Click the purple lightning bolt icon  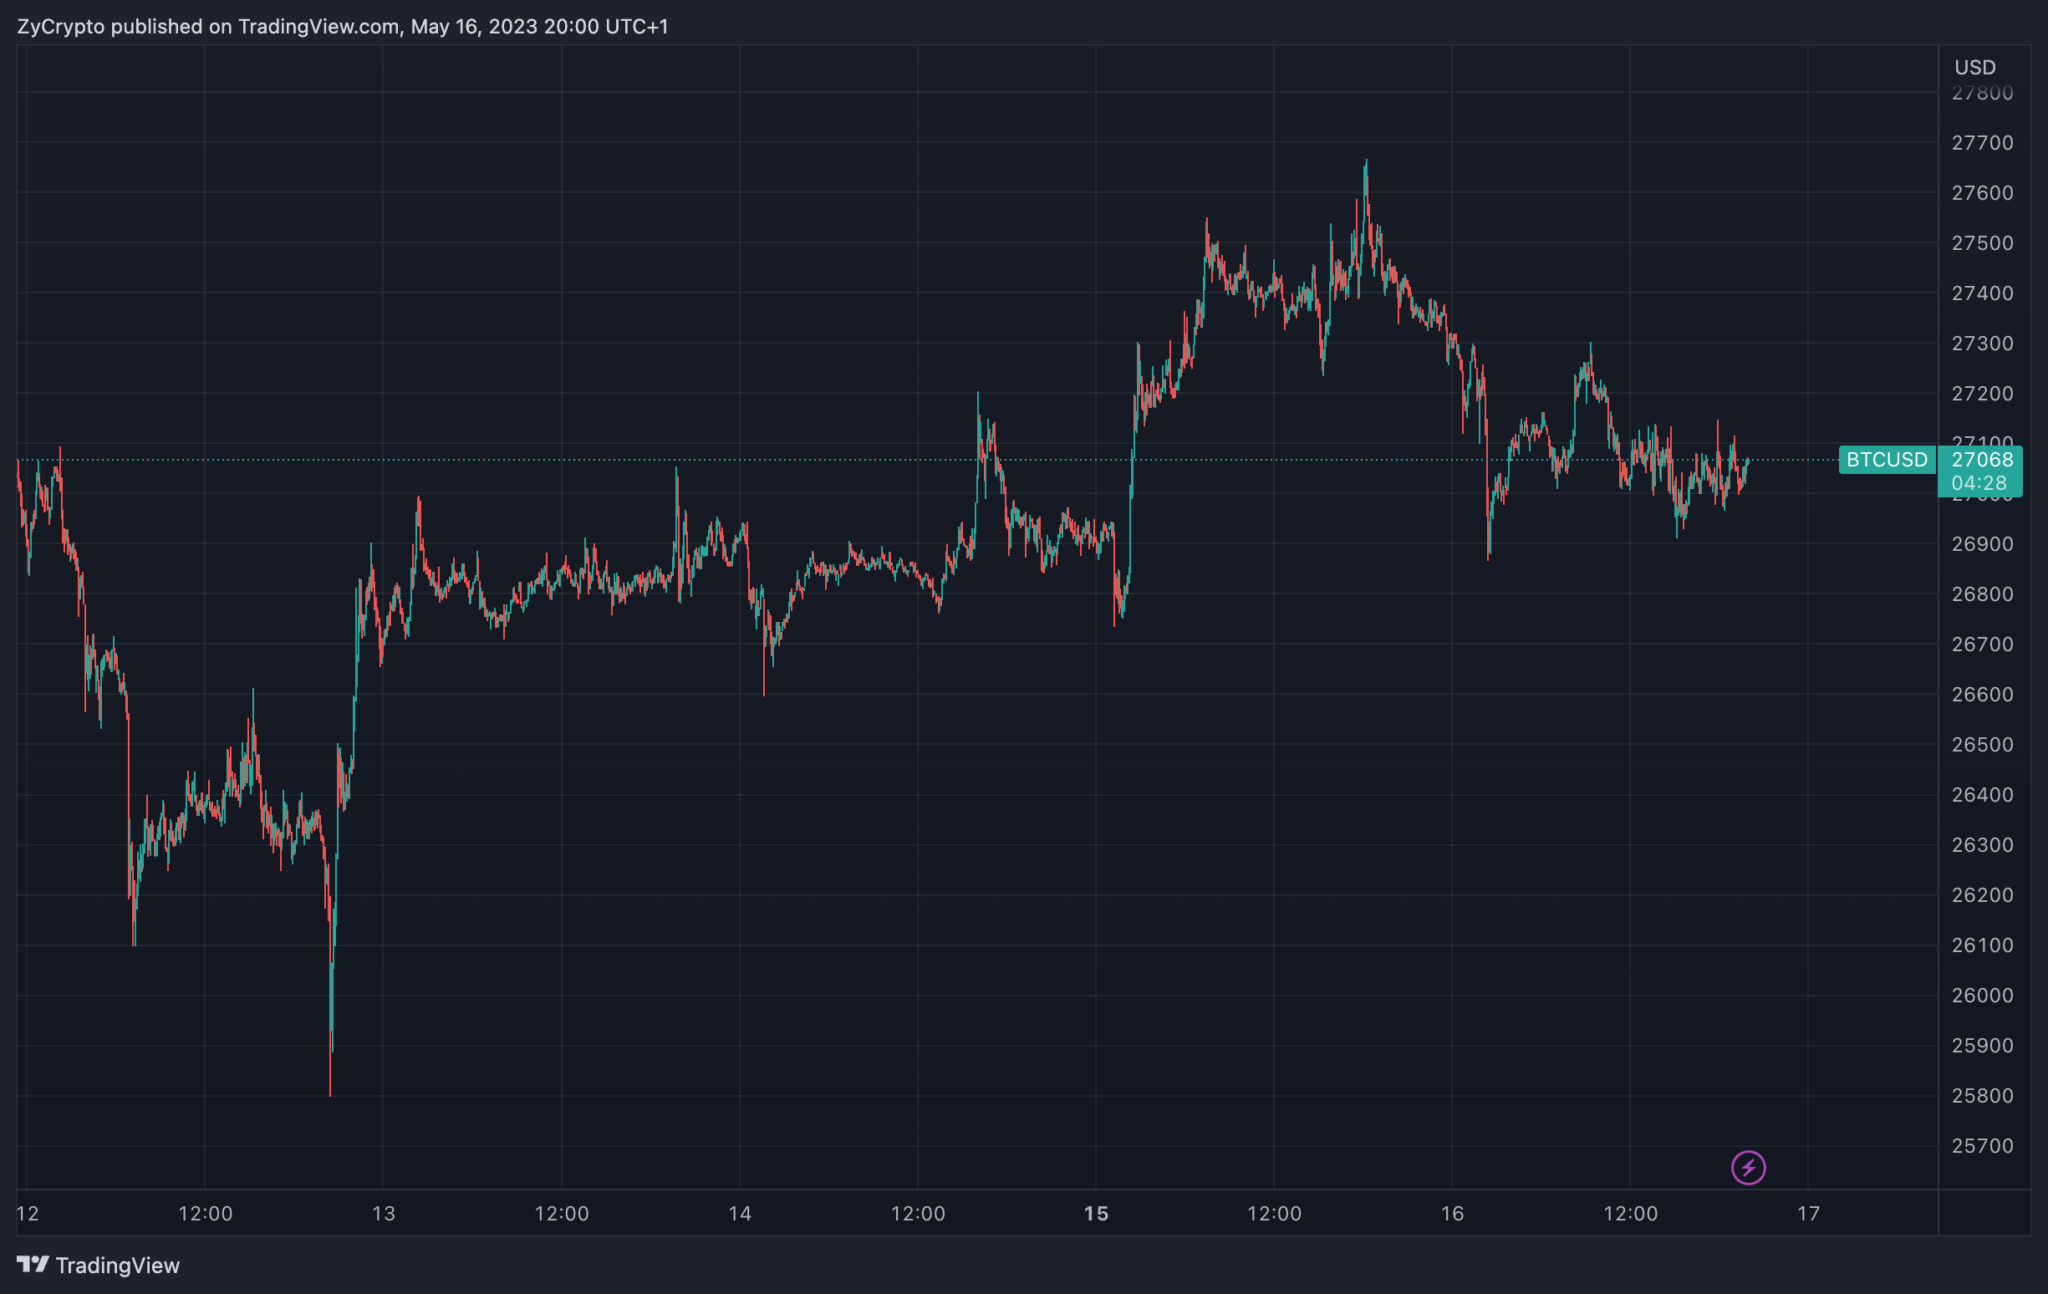1748,1167
